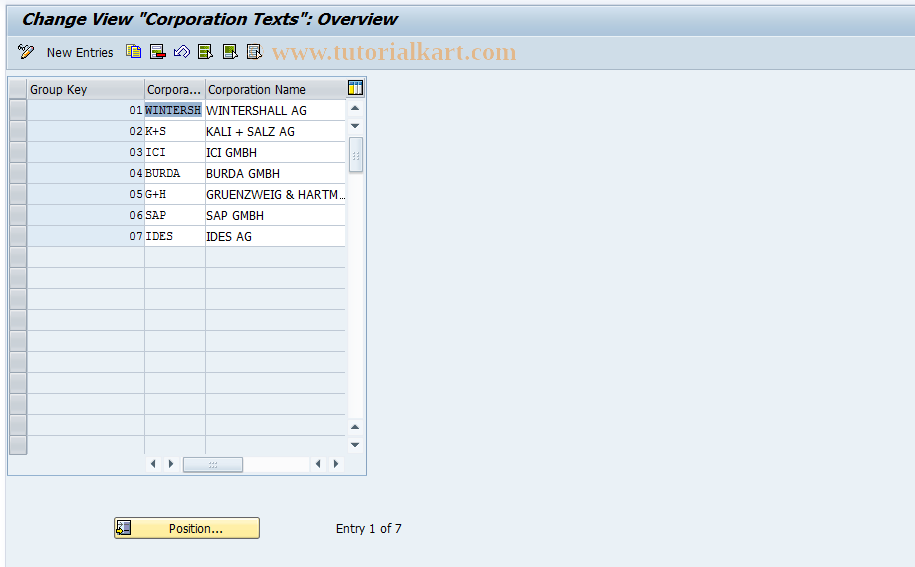Click the WINTERSH corporation field
The height and width of the screenshot is (567, 915).
point(174,110)
